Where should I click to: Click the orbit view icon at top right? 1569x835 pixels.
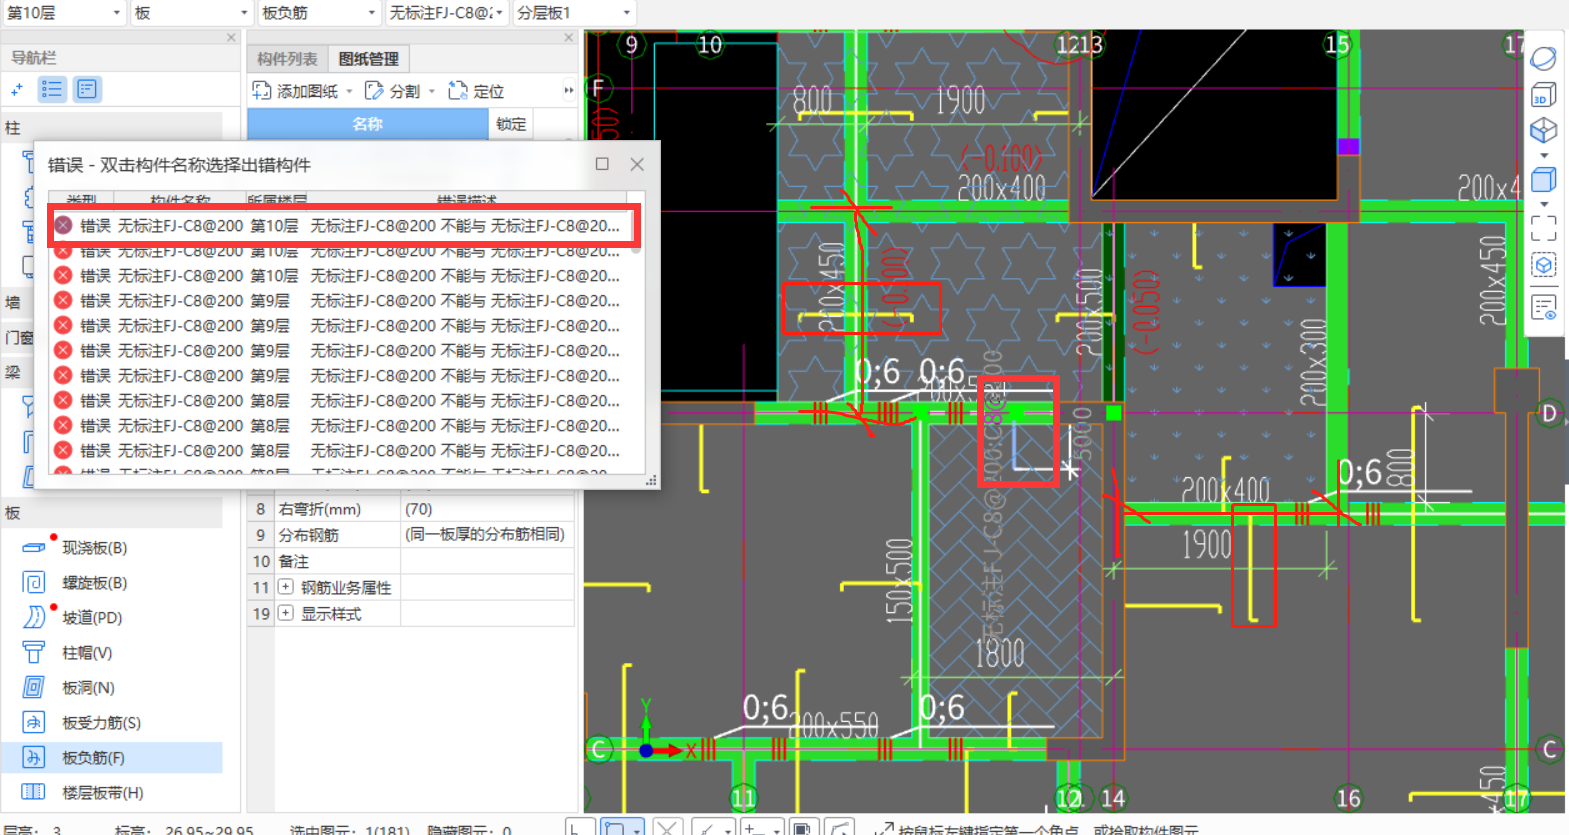(x=1543, y=59)
